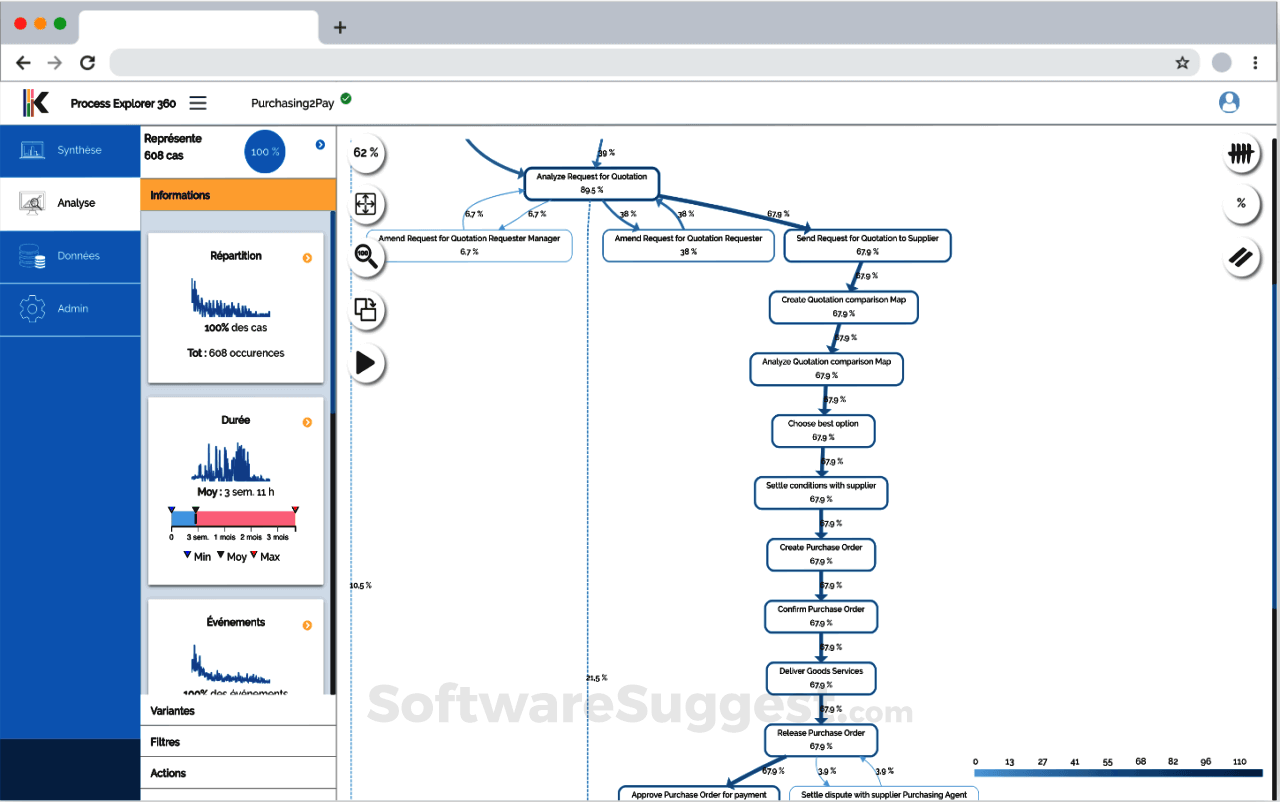Screen dimensions: 1280x802
Task: Select the Données sidebar icon
Action: pos(70,256)
